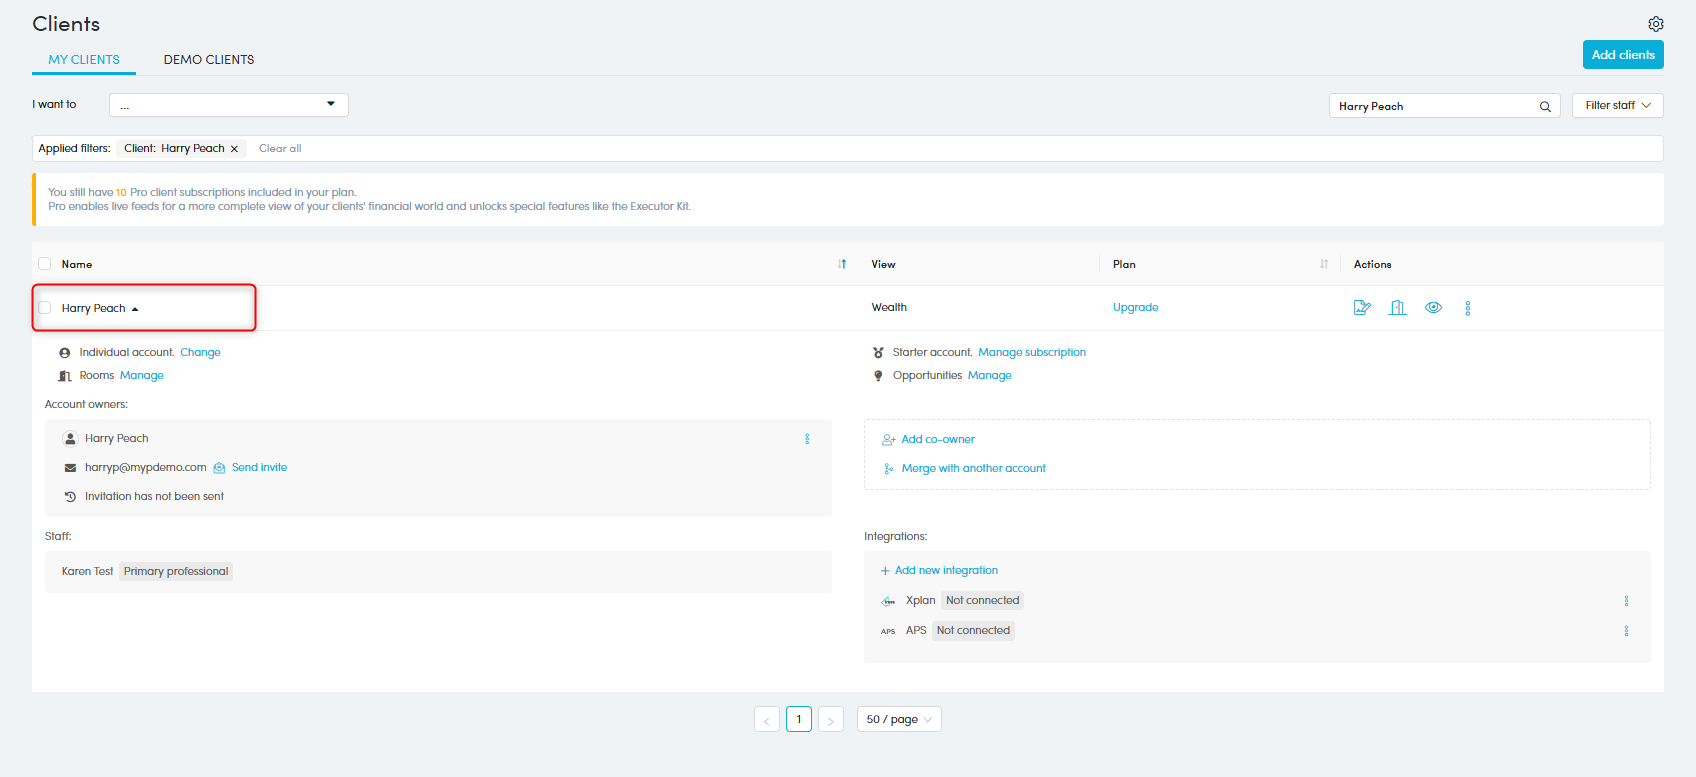Screen dimensions: 1696x777
Task: Open the account owner's three-dot menu
Action: coord(807,439)
